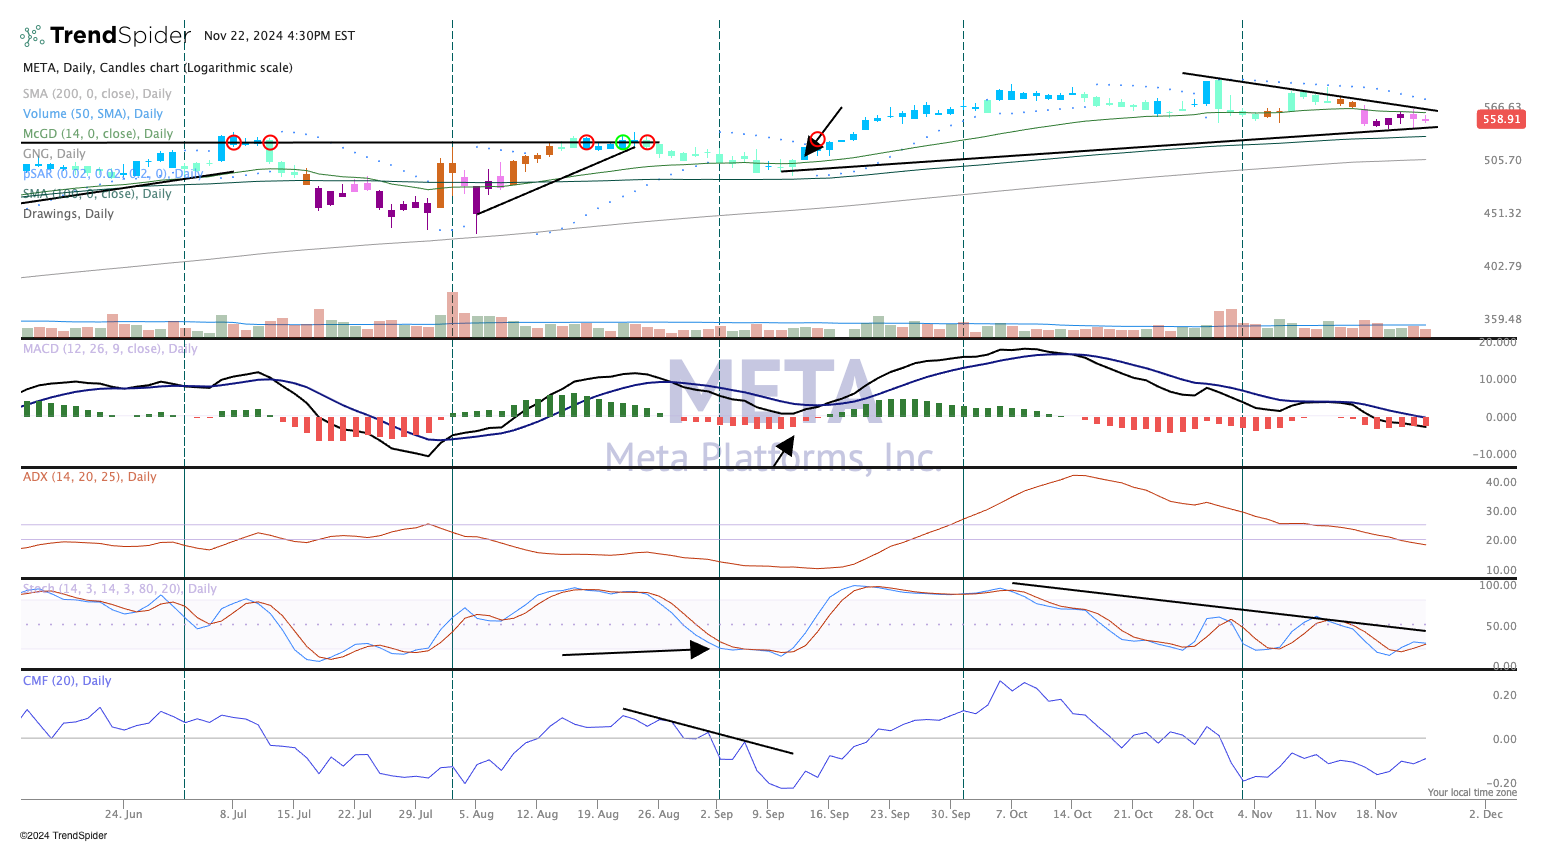This screenshot has height=845, width=1547.
Task: Select the GNG, Daily legend item
Action: coord(54,154)
